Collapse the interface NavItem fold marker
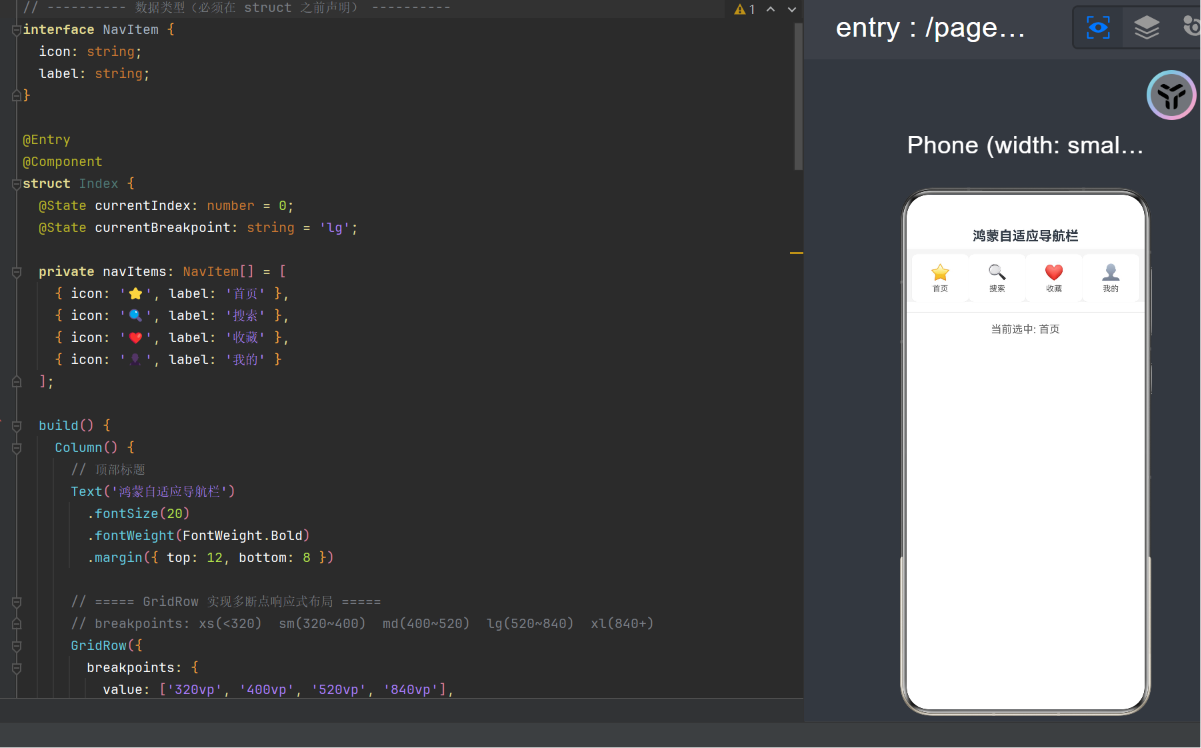Screen dimensions: 1201x748 coord(16,30)
